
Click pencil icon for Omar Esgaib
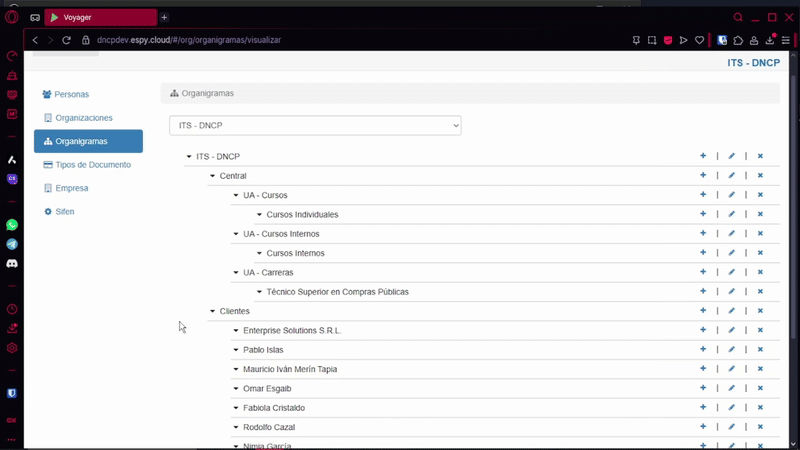click(731, 389)
